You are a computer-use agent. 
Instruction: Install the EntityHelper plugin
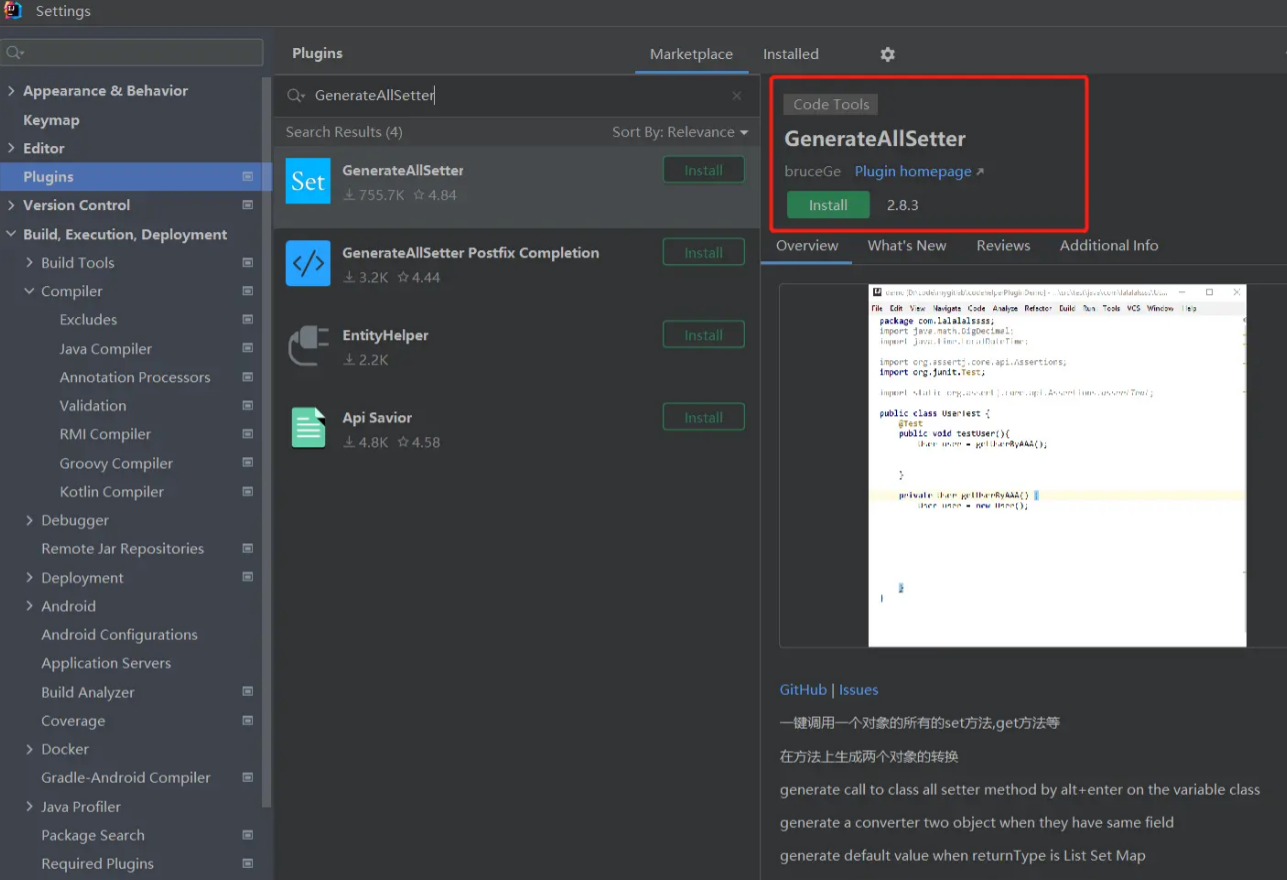click(703, 335)
